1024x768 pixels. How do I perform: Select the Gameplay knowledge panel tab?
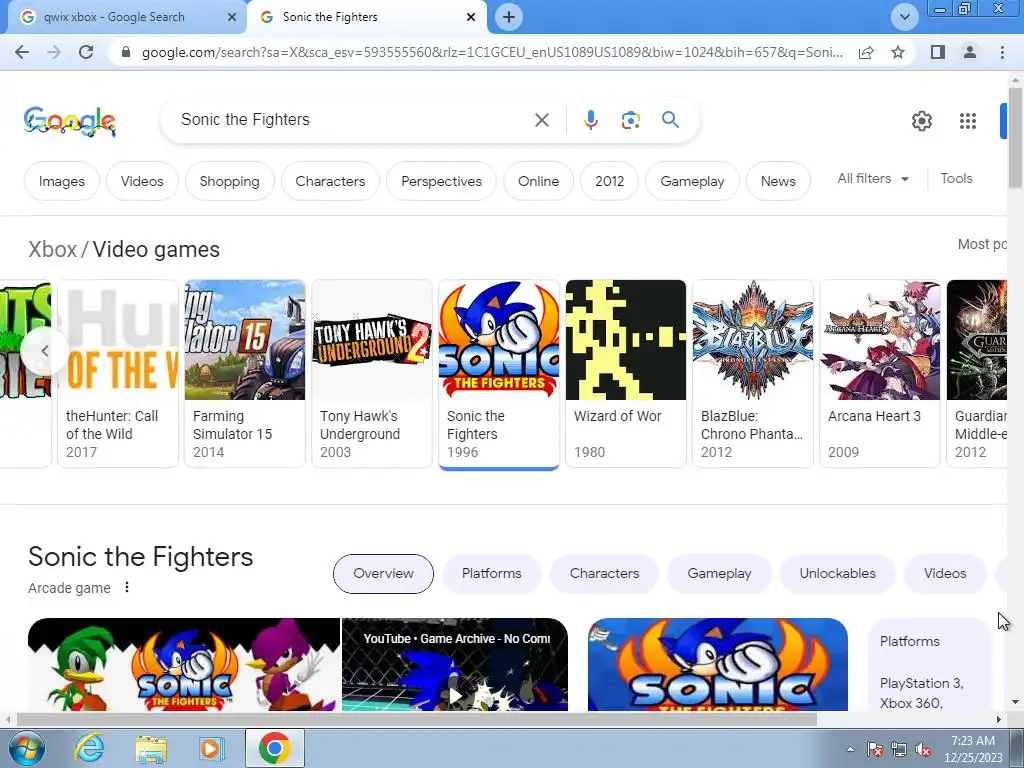pyautogui.click(x=719, y=573)
